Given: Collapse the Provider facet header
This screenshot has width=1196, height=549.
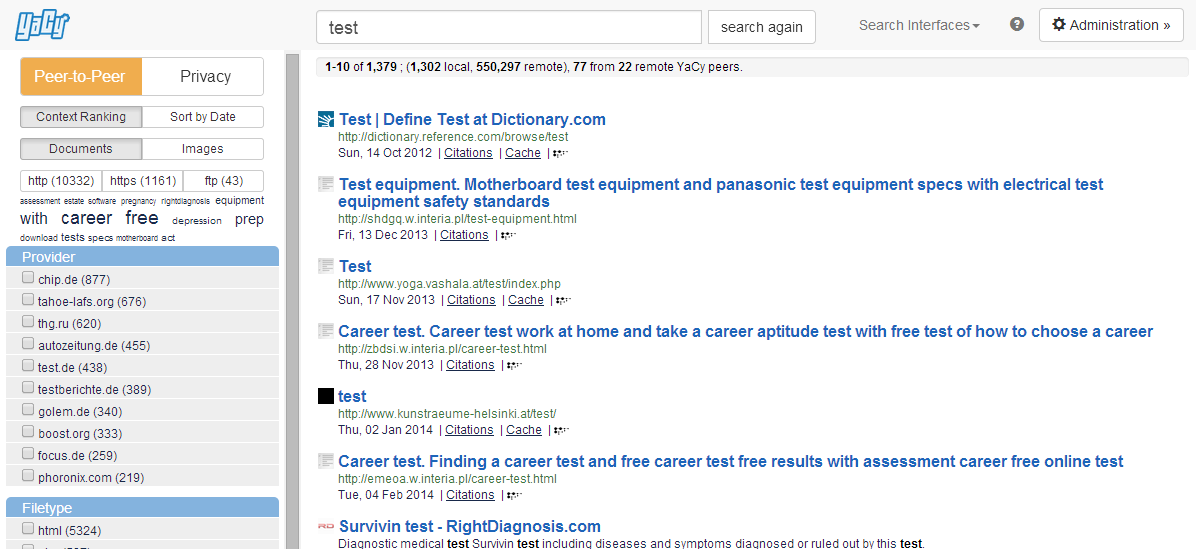Looking at the screenshot, I should pyautogui.click(x=143, y=257).
